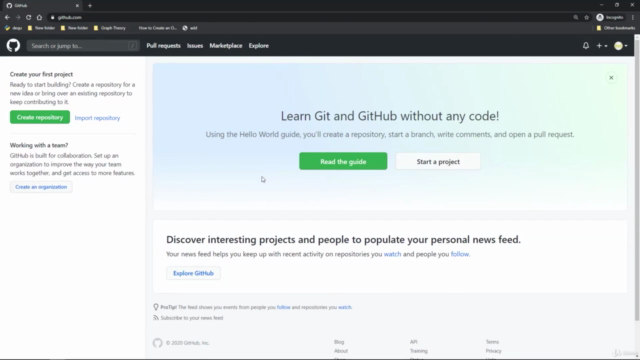Click the address bar lock icon
Screen dimensions: 640x360
(52, 18)
